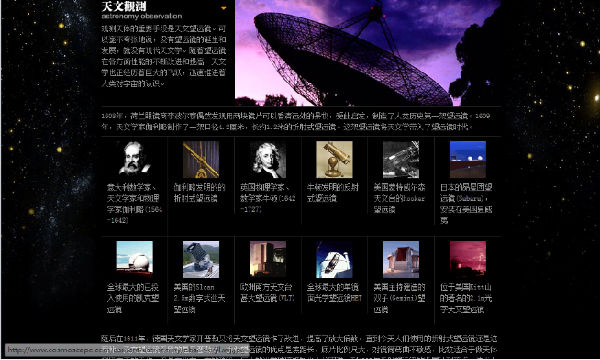
Task: Open the Gemini telescope thumbnail
Action: 401,259
